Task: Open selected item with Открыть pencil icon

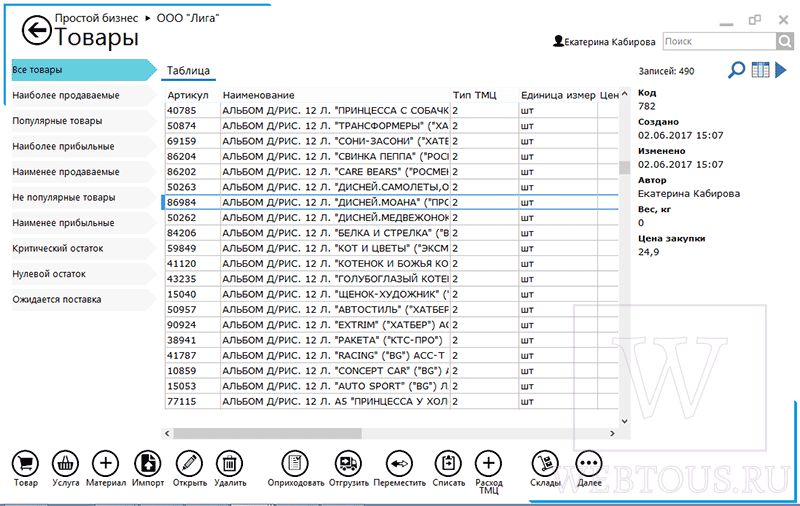Action: click(x=189, y=464)
